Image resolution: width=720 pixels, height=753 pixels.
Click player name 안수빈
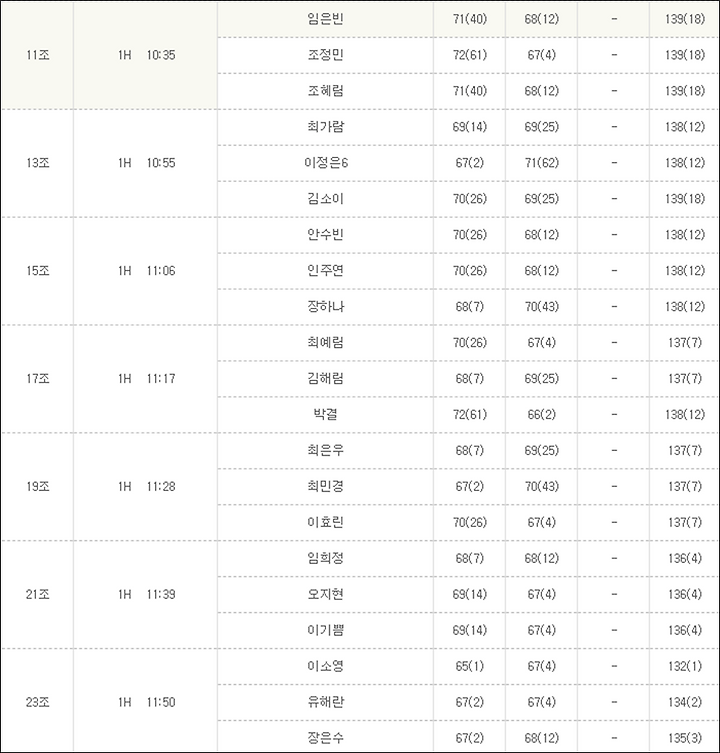pos(325,235)
